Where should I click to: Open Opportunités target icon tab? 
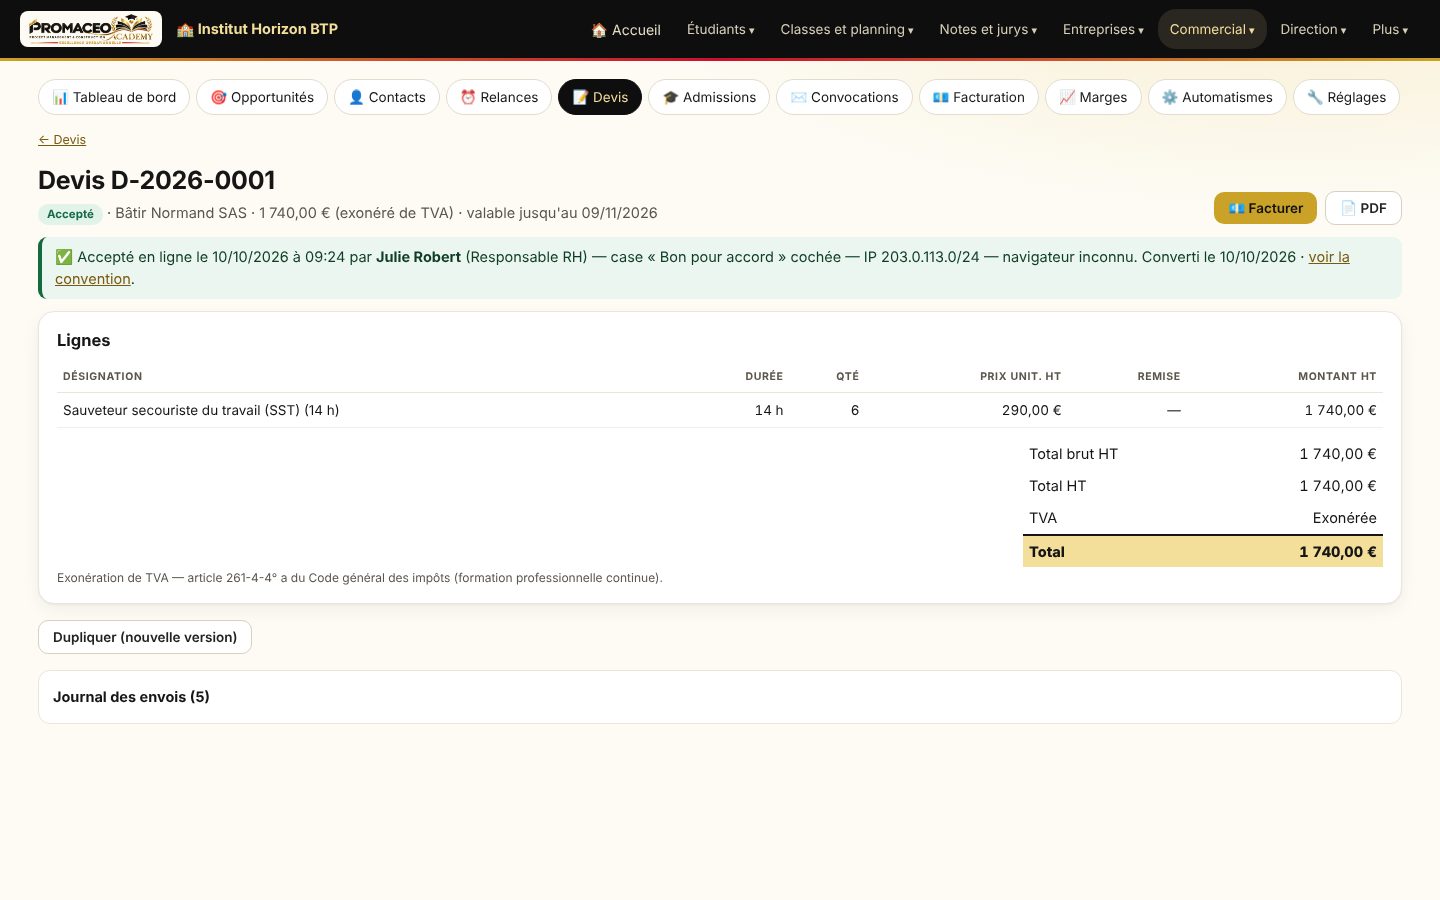tap(262, 97)
